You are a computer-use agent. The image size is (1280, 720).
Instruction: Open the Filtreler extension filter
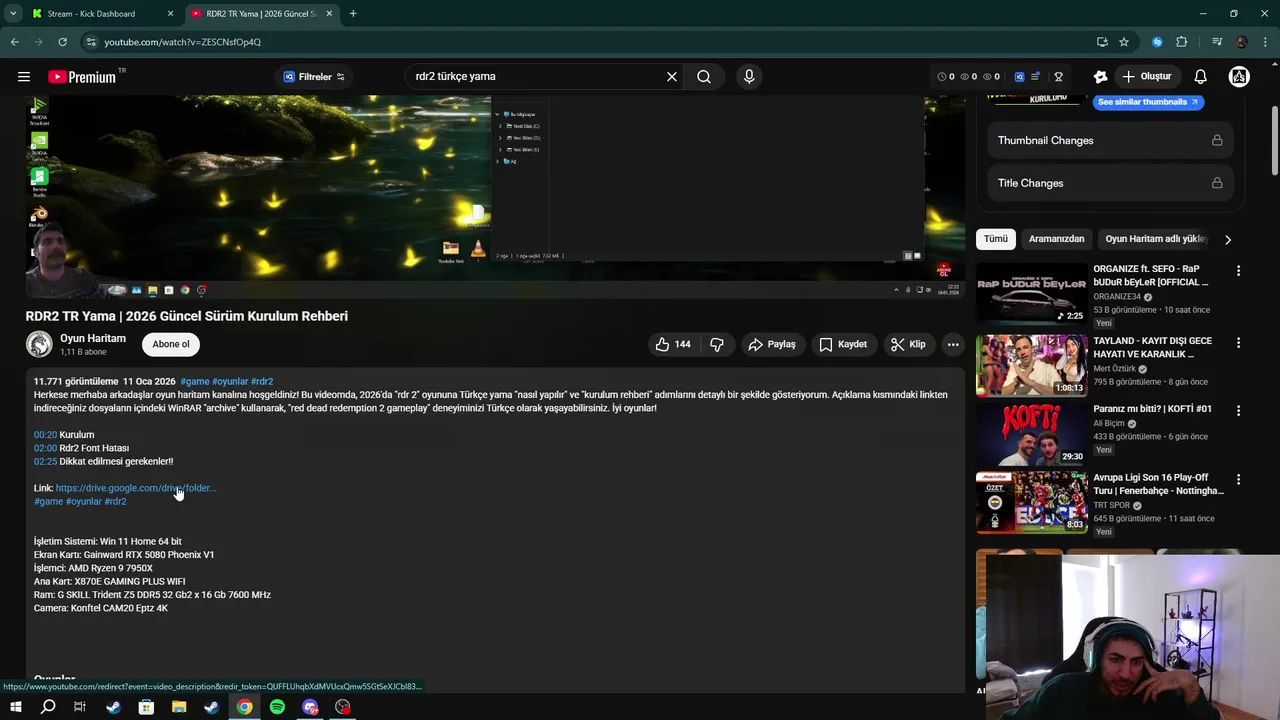pyautogui.click(x=314, y=77)
